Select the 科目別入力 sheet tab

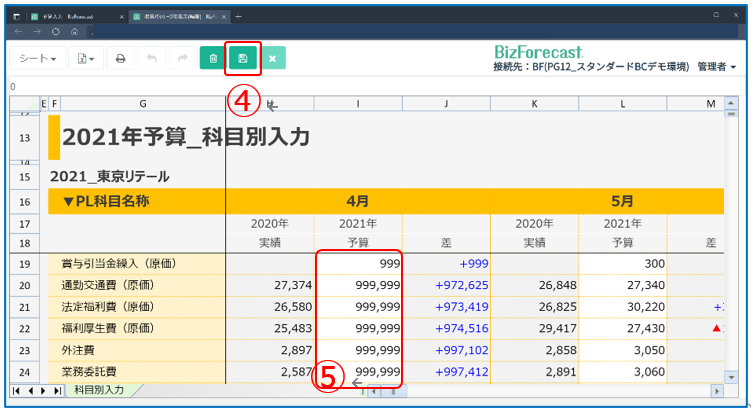(x=98, y=390)
